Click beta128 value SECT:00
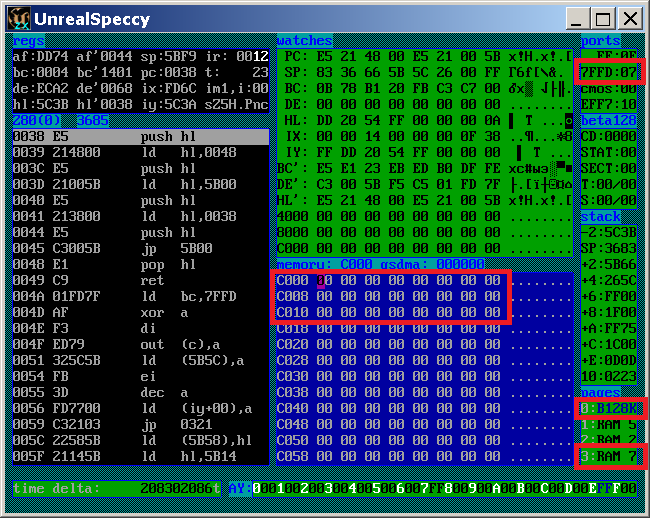This screenshot has height=518, width=650. [x=609, y=169]
